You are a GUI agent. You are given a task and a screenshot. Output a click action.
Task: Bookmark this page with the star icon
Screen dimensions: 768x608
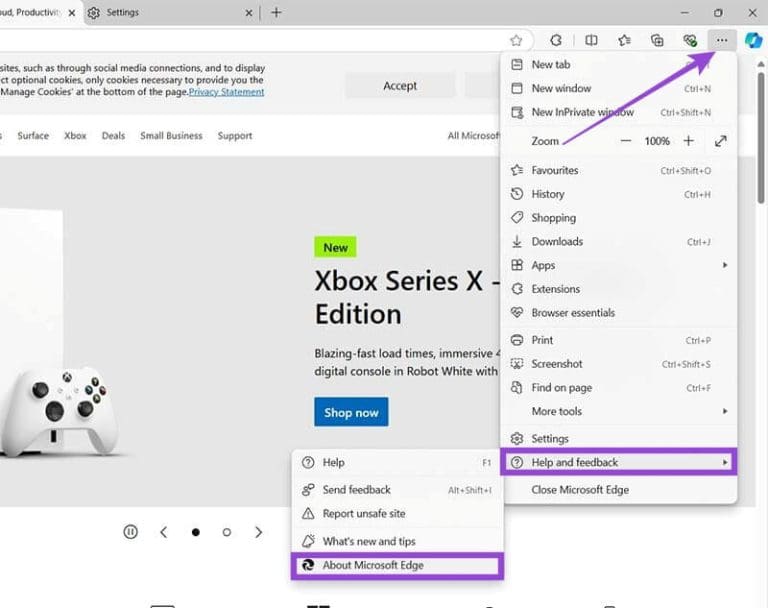pyautogui.click(x=516, y=40)
